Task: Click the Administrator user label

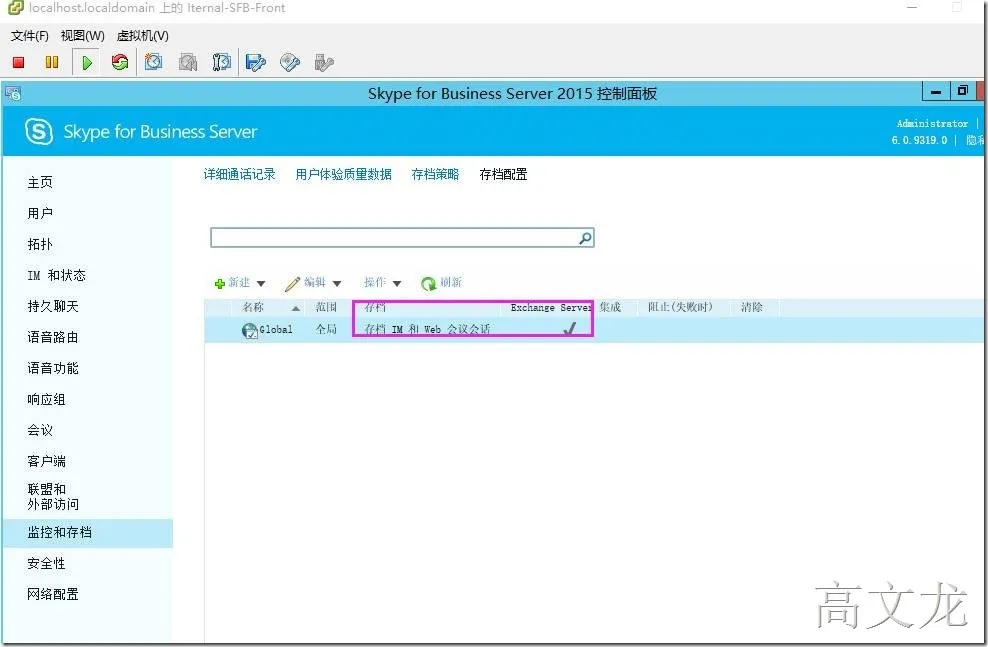Action: 932,123
